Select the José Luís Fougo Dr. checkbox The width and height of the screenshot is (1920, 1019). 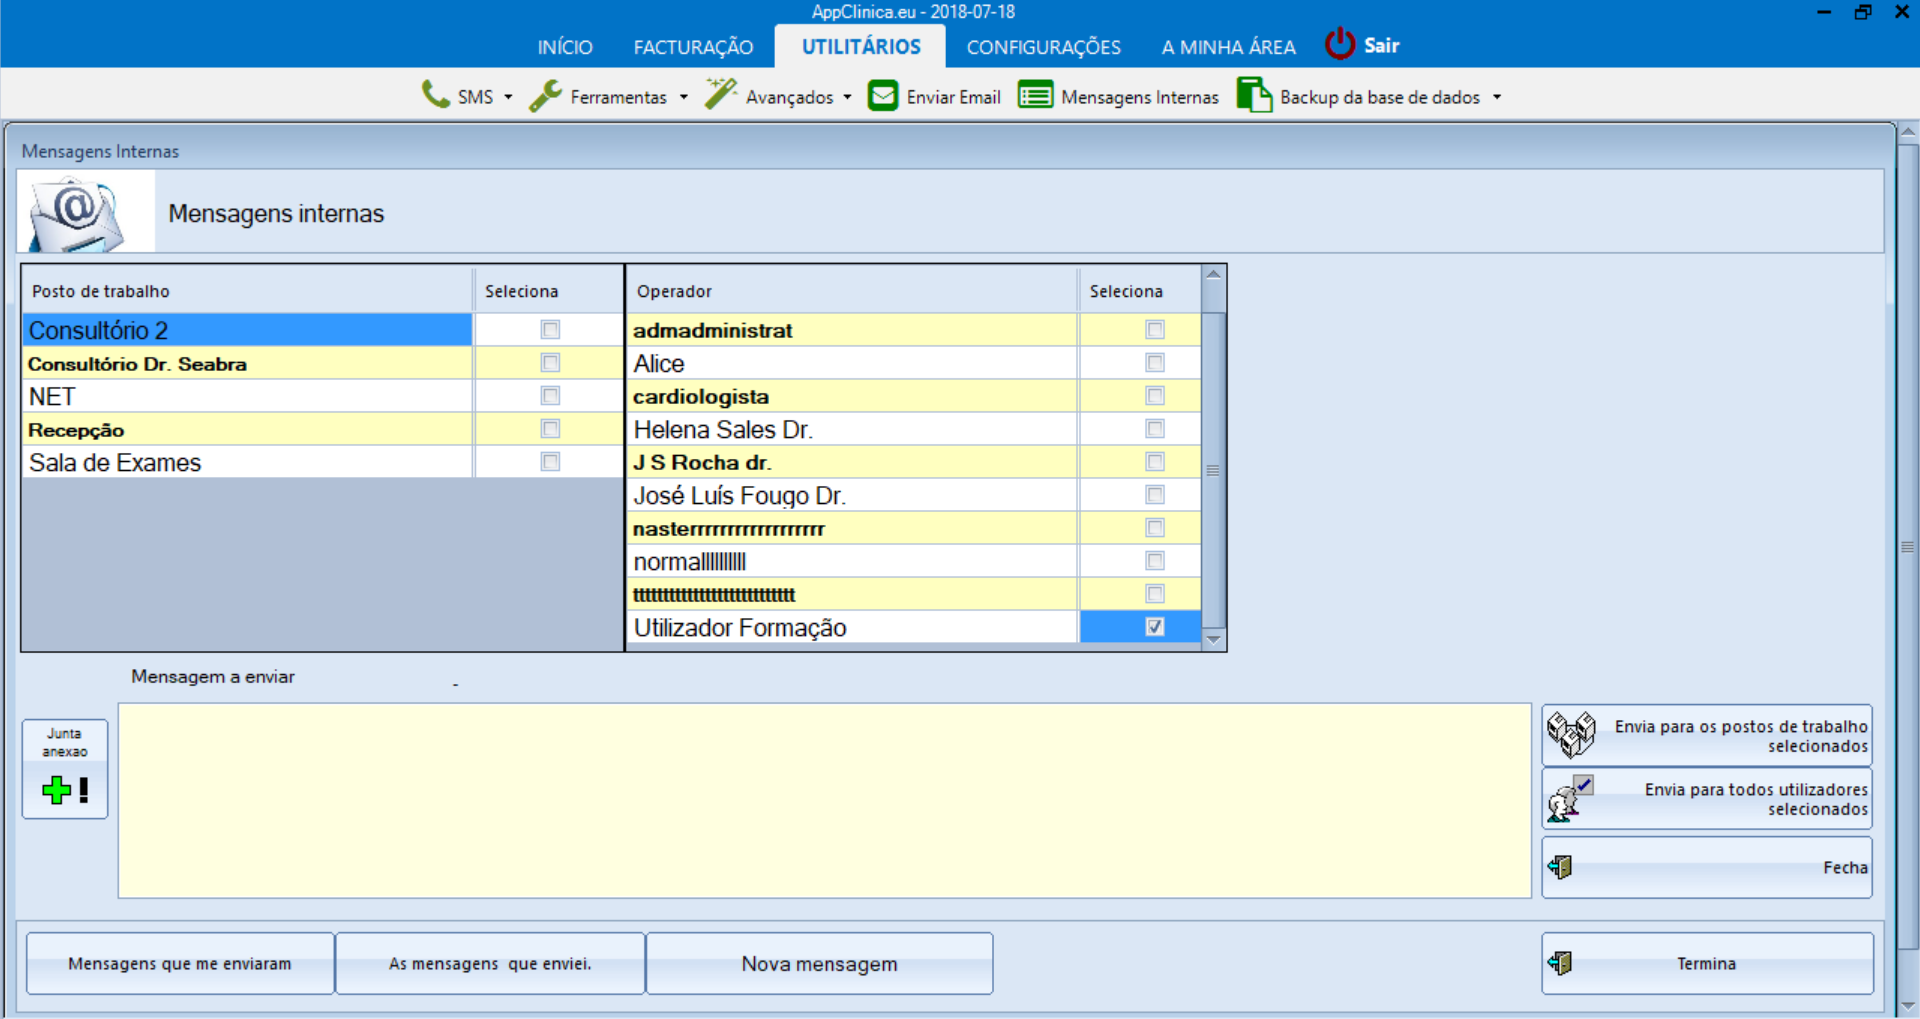point(1155,494)
